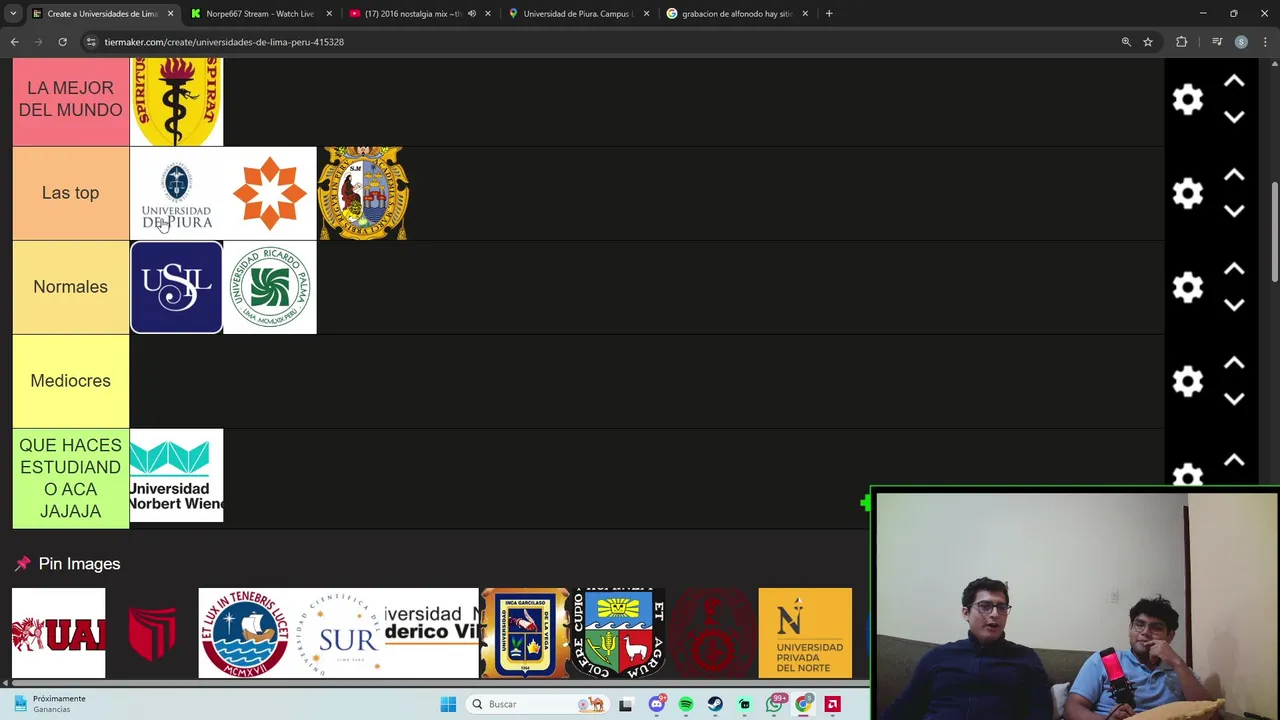The image size is (1280, 720).
Task: Move LA MEJOR DEL MUNDO tier up
Action: click(1234, 81)
